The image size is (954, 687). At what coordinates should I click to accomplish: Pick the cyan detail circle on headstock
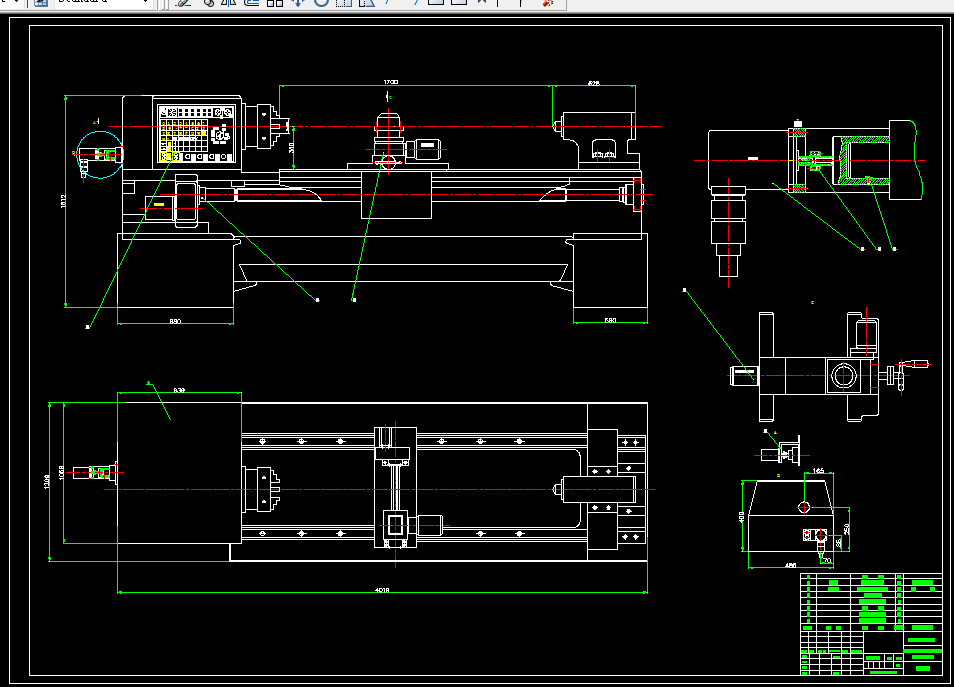point(100,155)
